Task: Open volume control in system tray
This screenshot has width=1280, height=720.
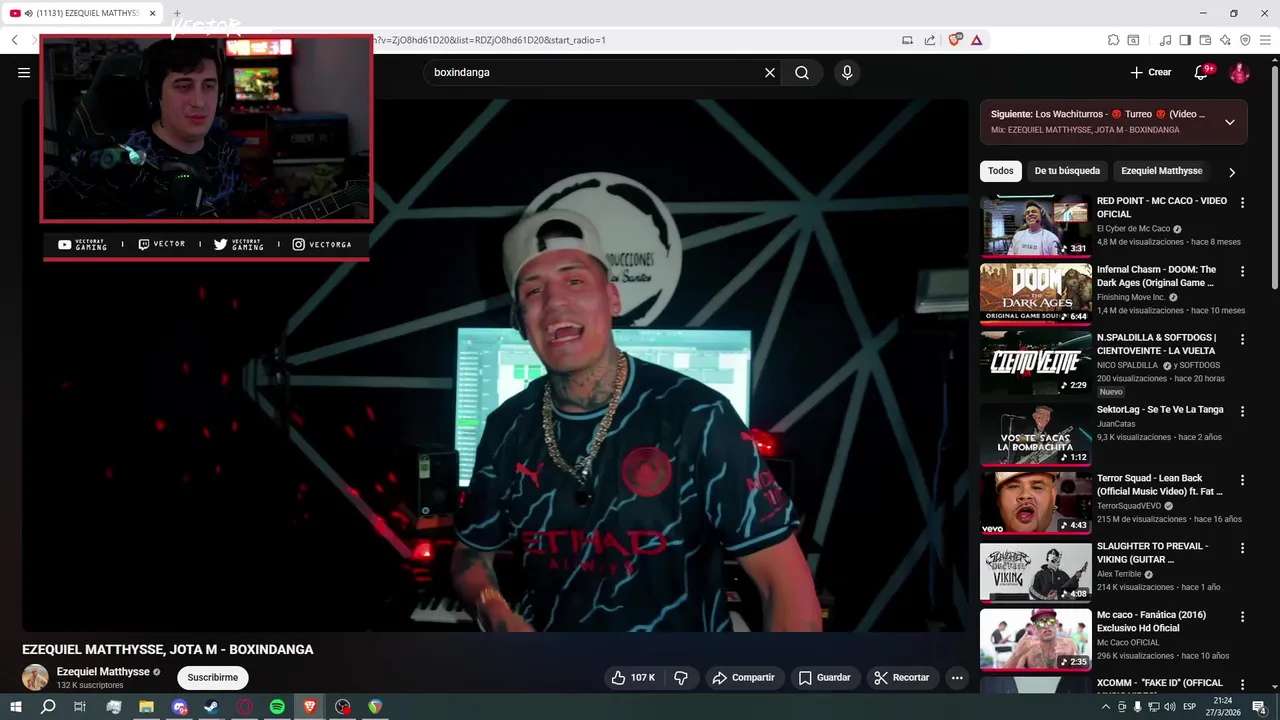Action: [1169, 707]
